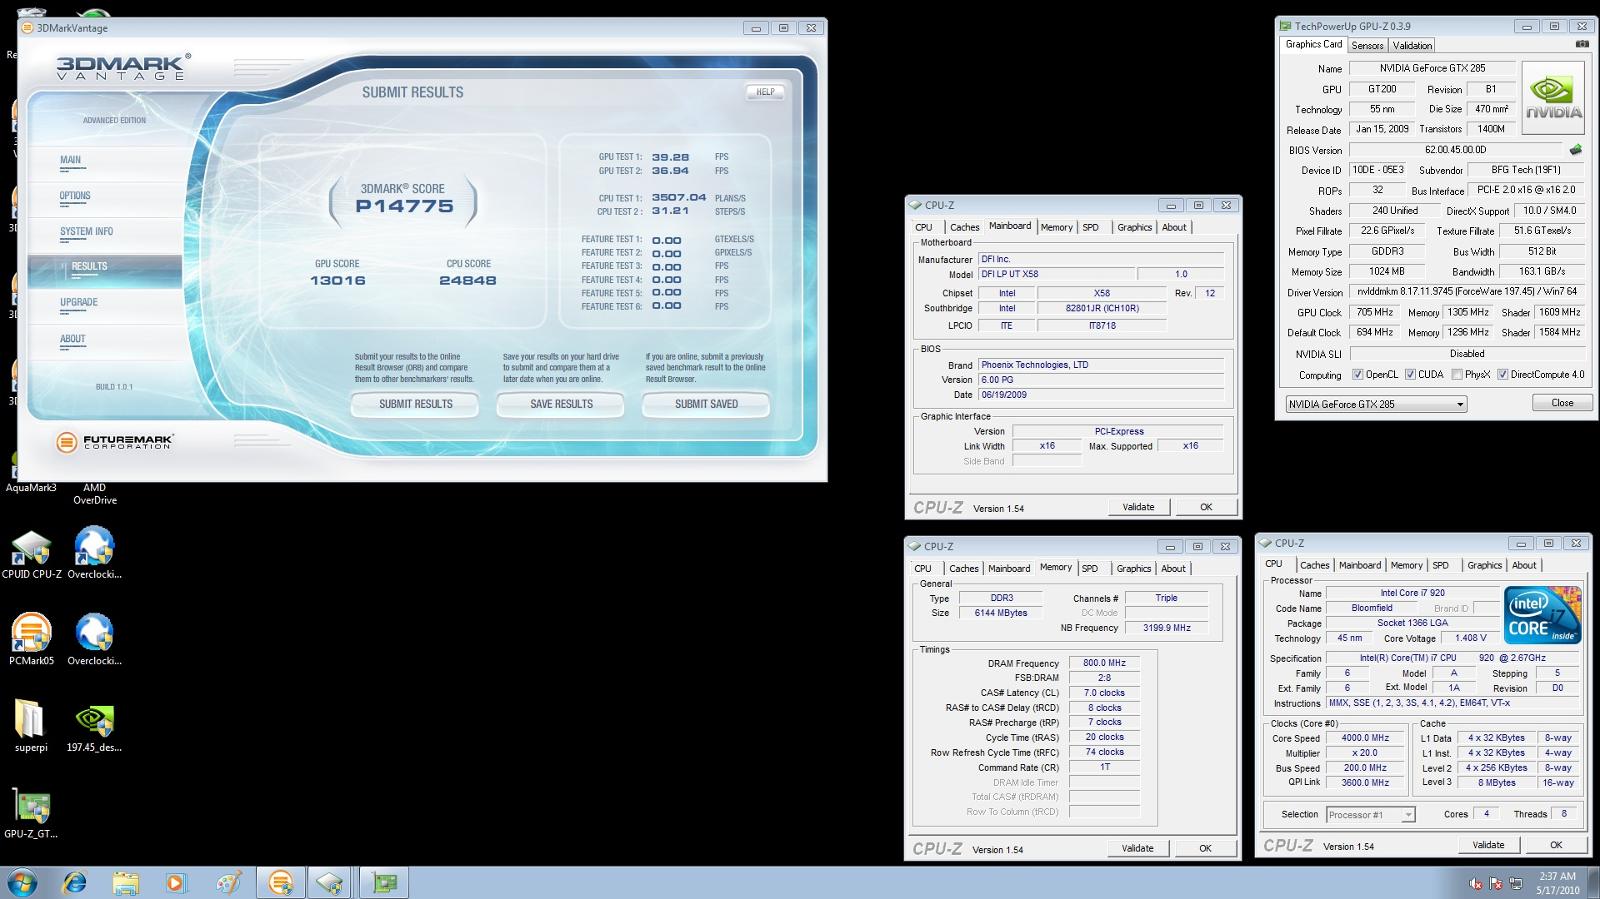Screen dimensions: 1600x899
Task: Toggle the DirectCompute 4.0 checkbox
Action: pyautogui.click(x=1503, y=375)
